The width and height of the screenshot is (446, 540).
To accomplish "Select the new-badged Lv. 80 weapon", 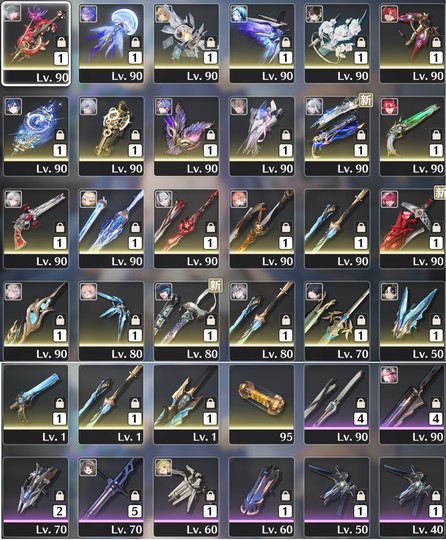I will (x=186, y=321).
